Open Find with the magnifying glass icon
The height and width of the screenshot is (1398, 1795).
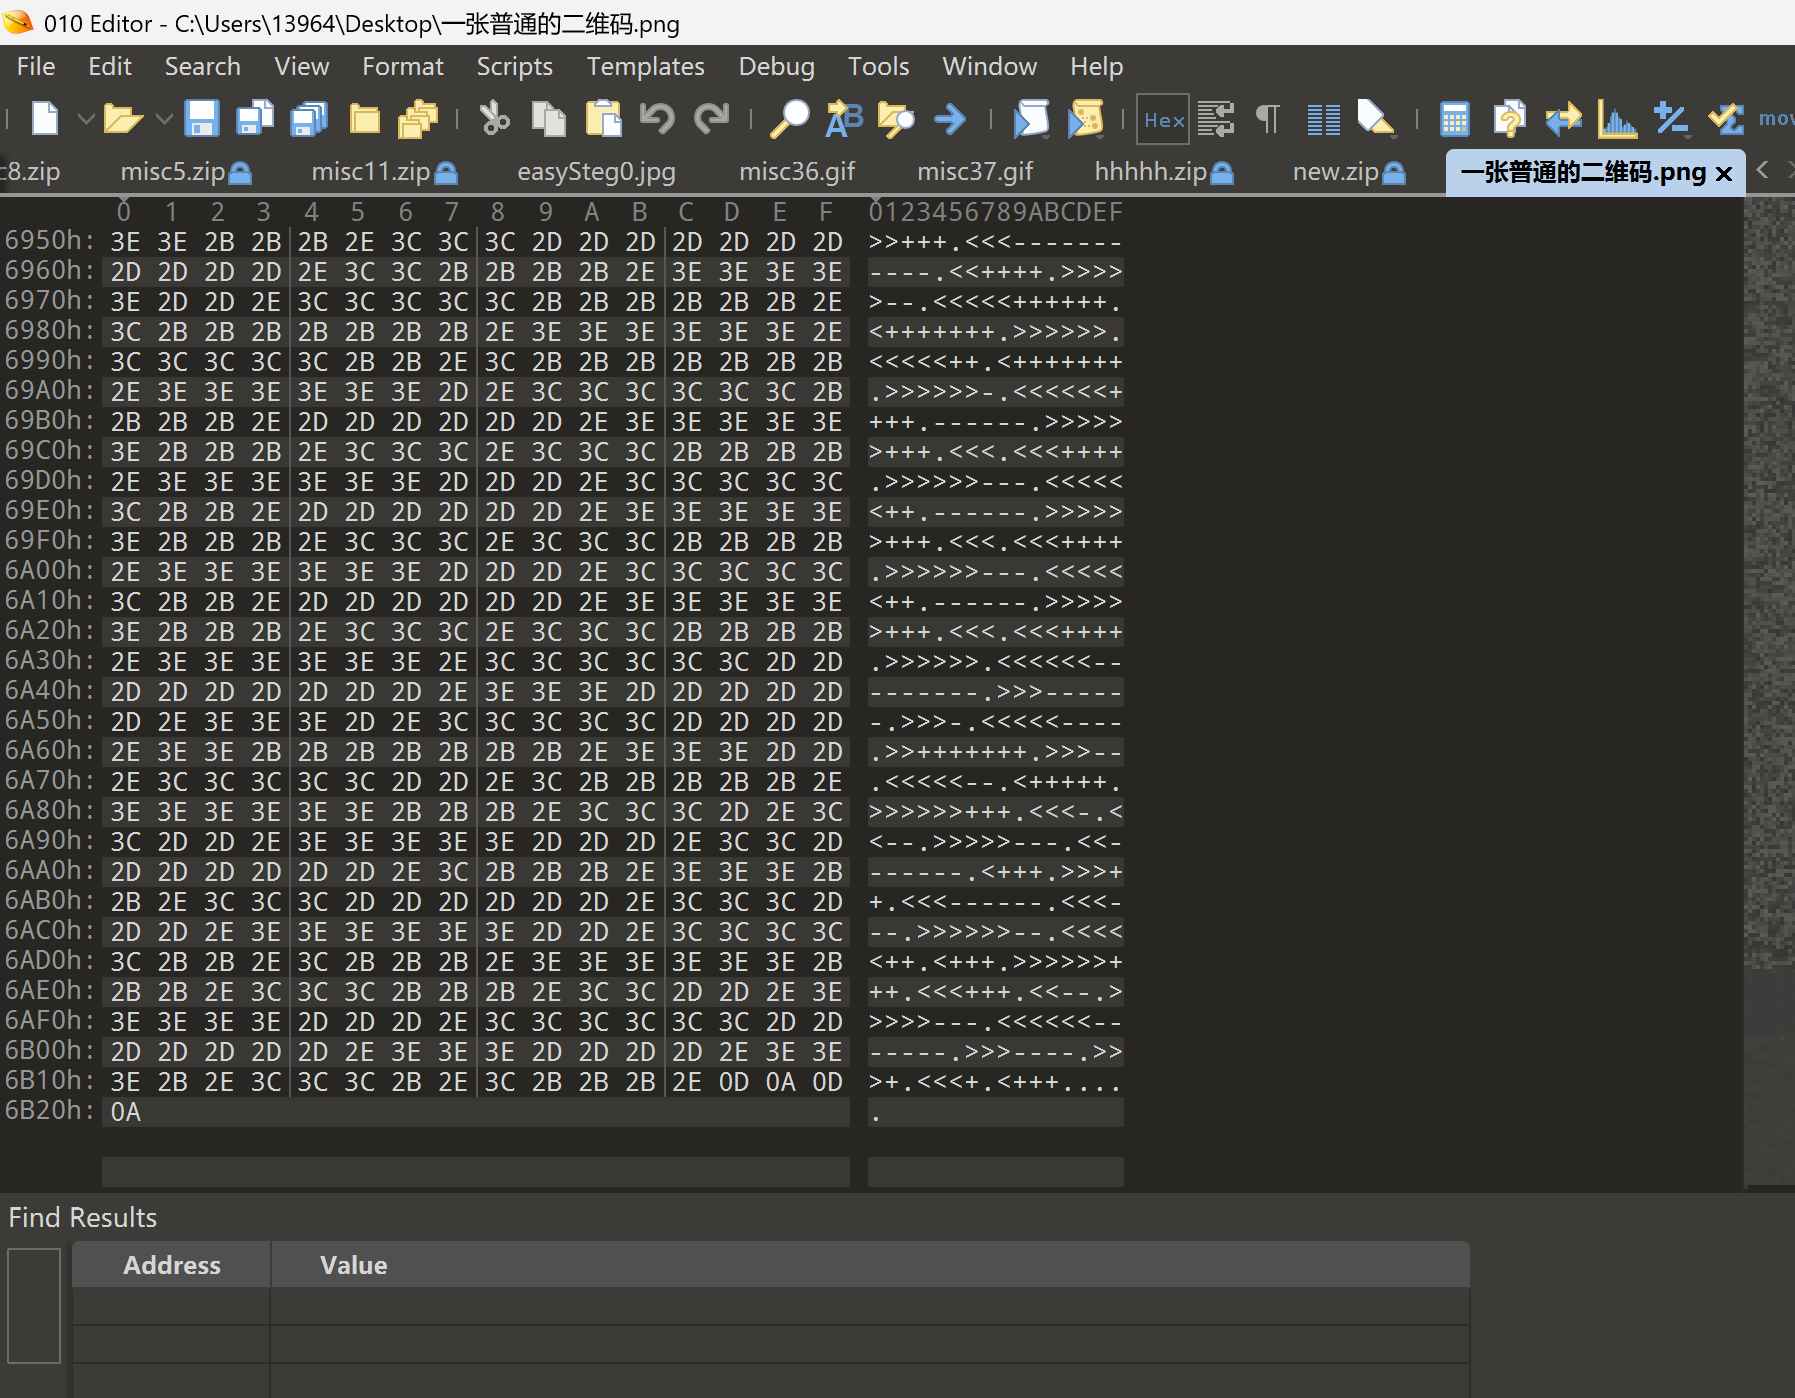coord(789,119)
